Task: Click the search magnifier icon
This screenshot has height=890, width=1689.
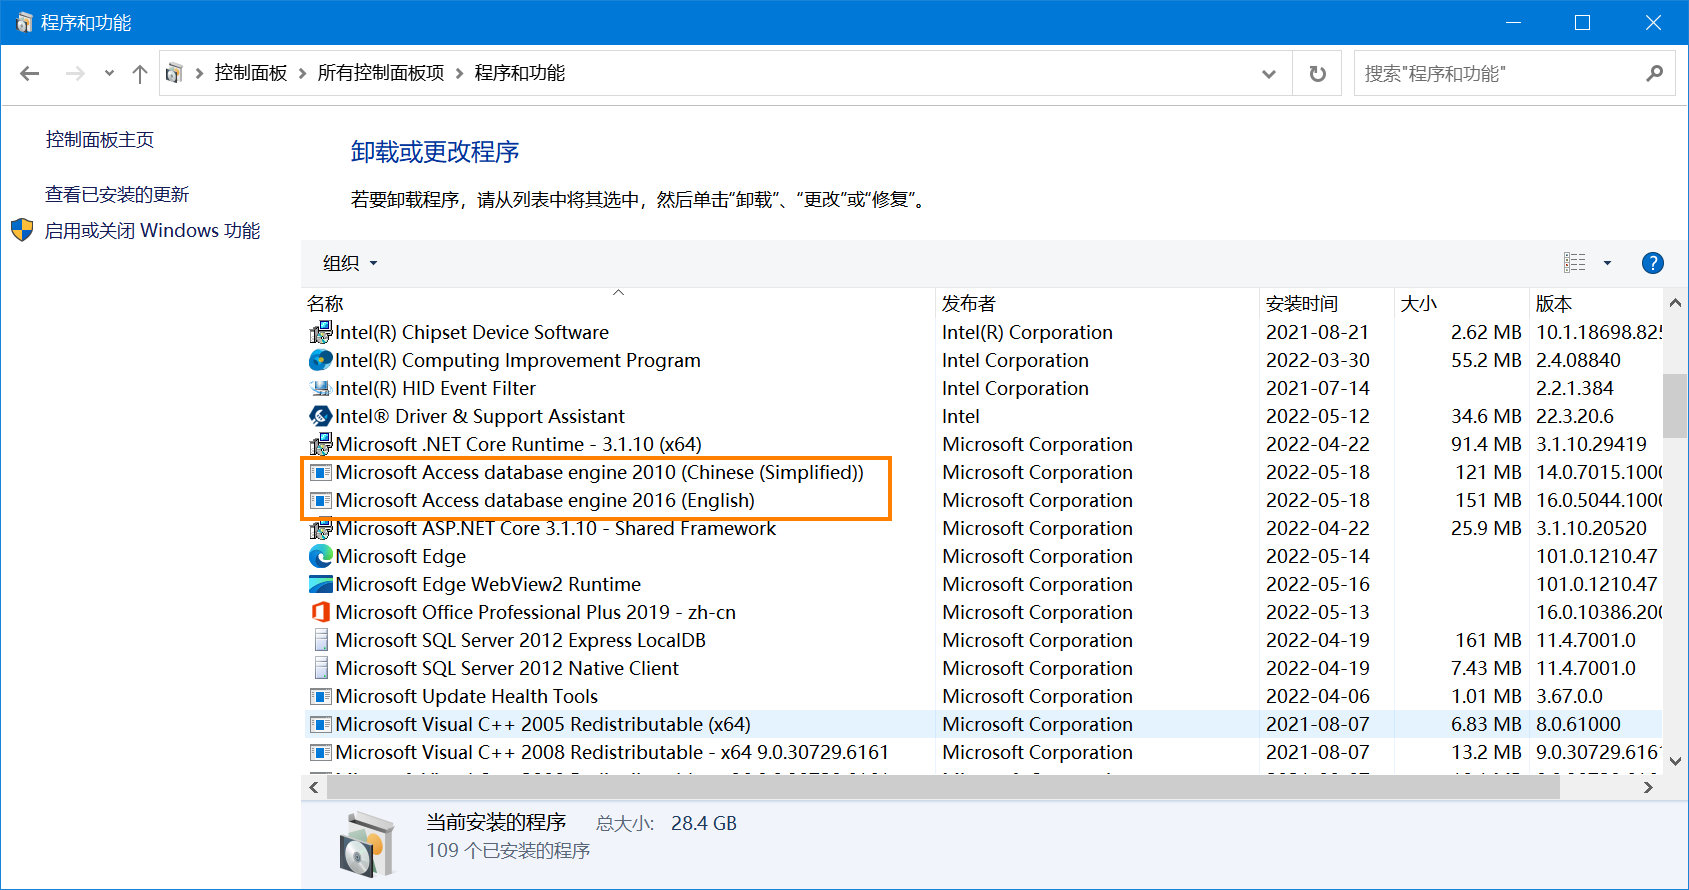Action: pyautogui.click(x=1654, y=73)
